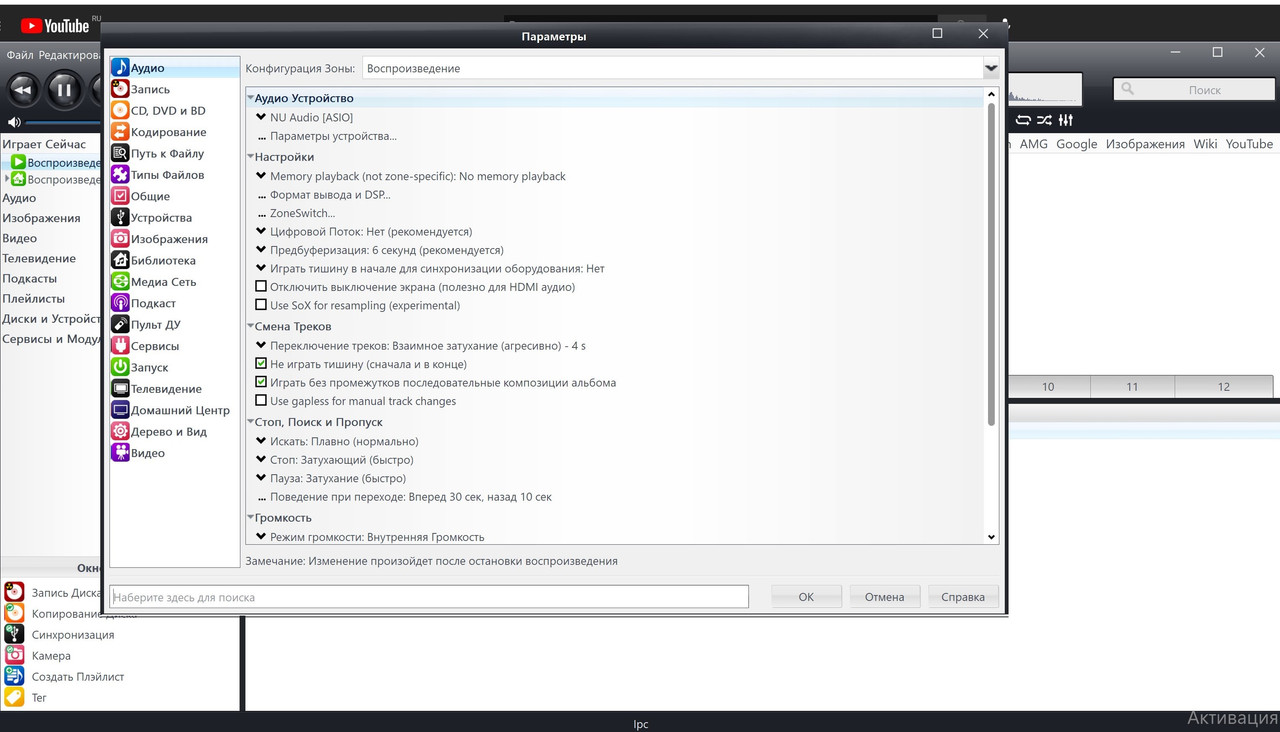Open Изображения in the Параметры sidebar
1280x732 pixels.
click(169, 239)
